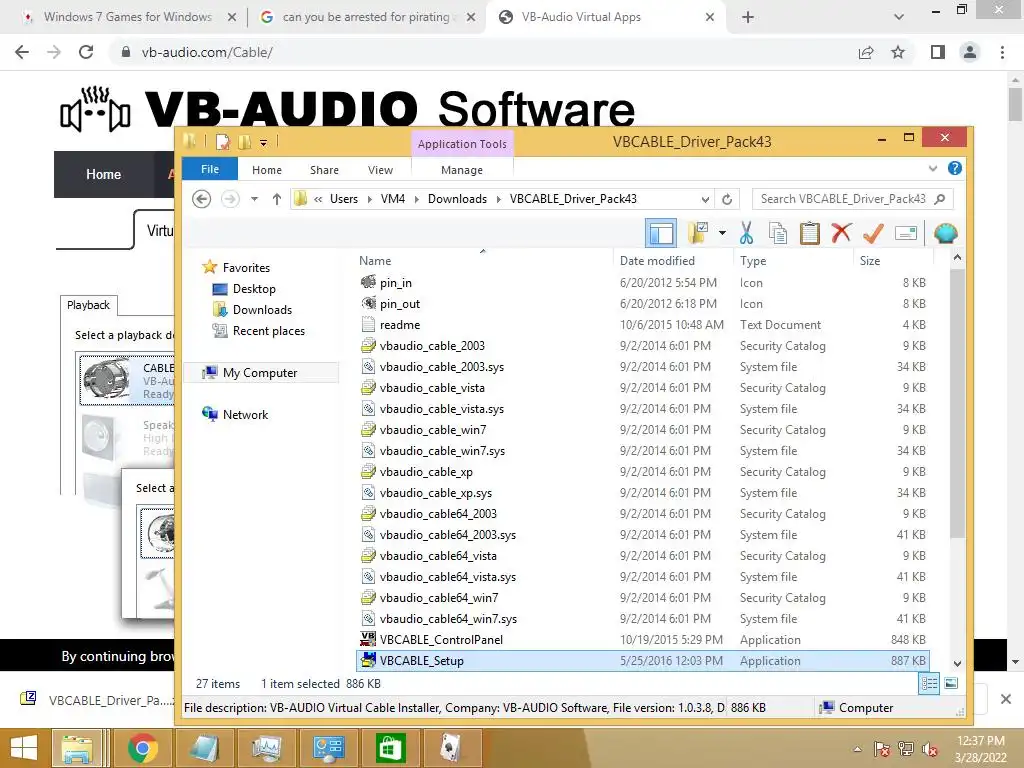The height and width of the screenshot is (768, 1024).
Task: Click the Chrome share page icon
Action: pyautogui.click(x=866, y=52)
